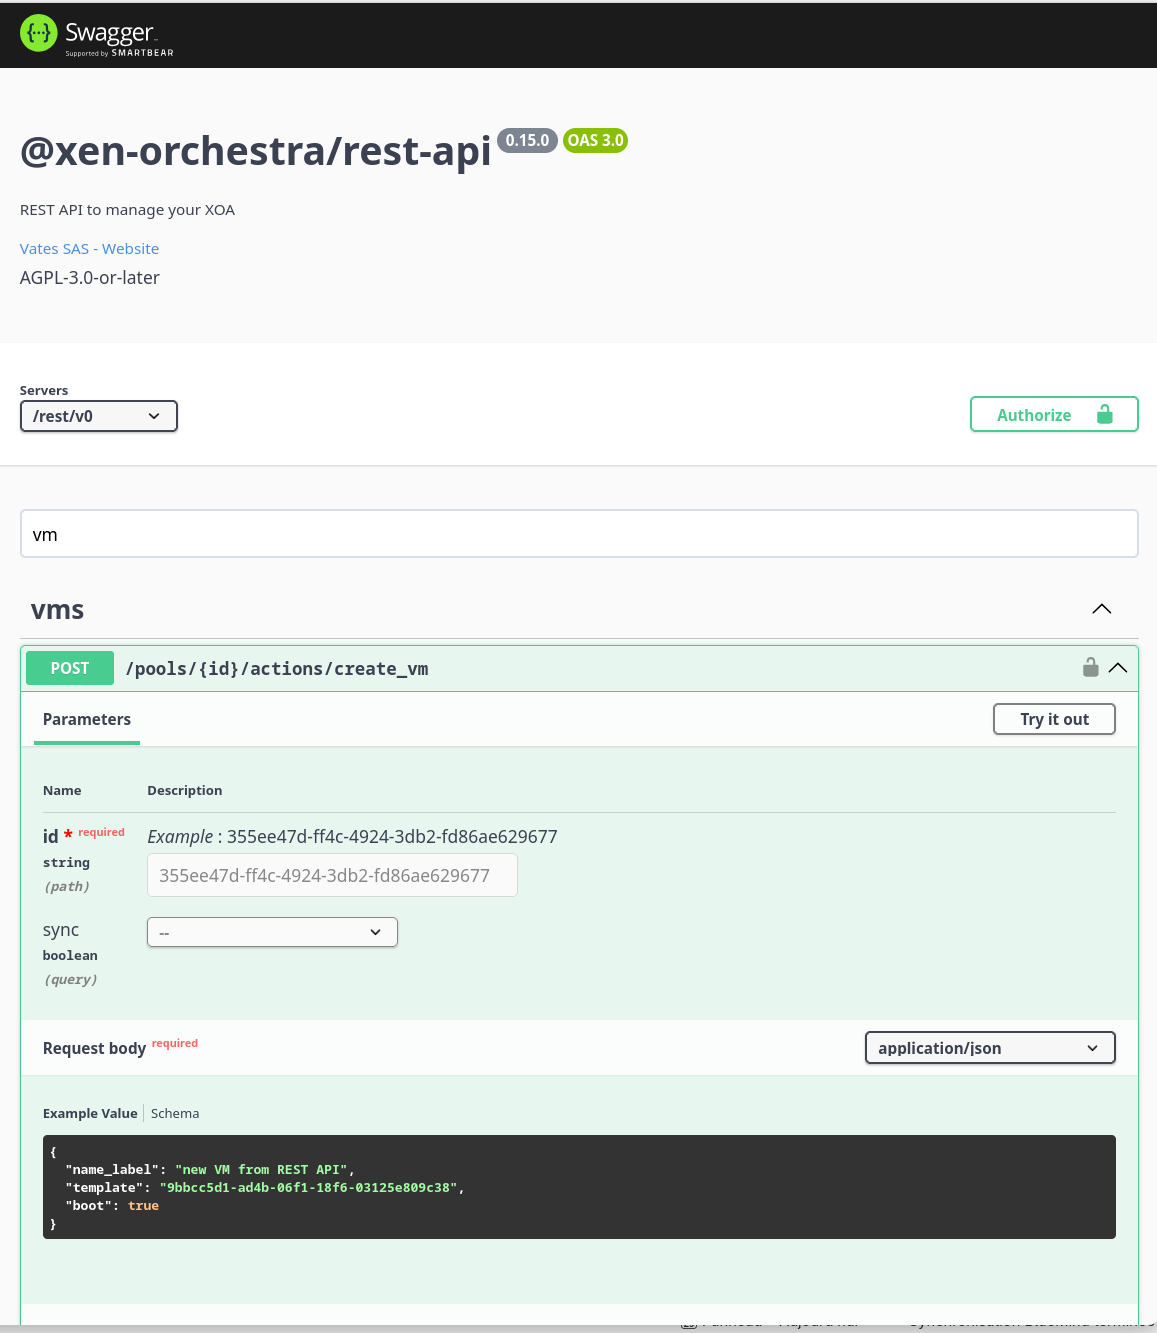
Task: Click the Swagger logo icon
Action: 37,34
